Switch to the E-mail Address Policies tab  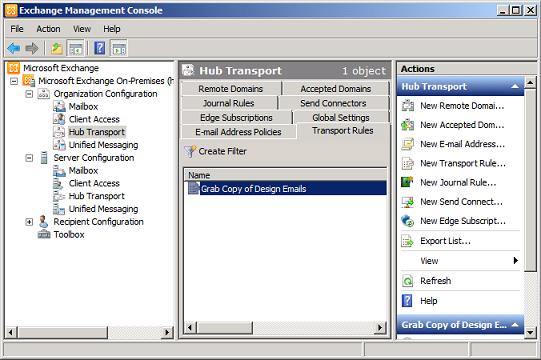[238, 132]
